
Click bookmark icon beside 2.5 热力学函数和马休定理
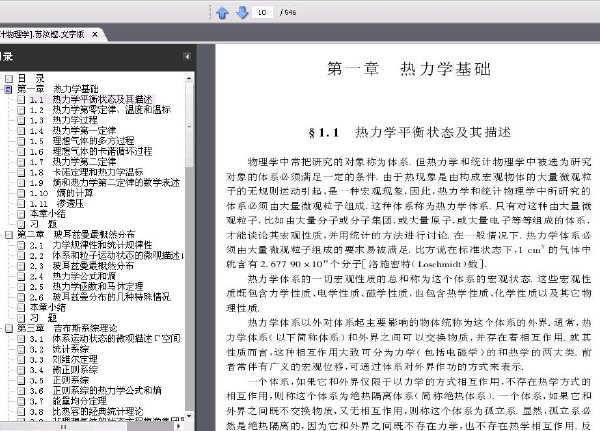coord(21,287)
